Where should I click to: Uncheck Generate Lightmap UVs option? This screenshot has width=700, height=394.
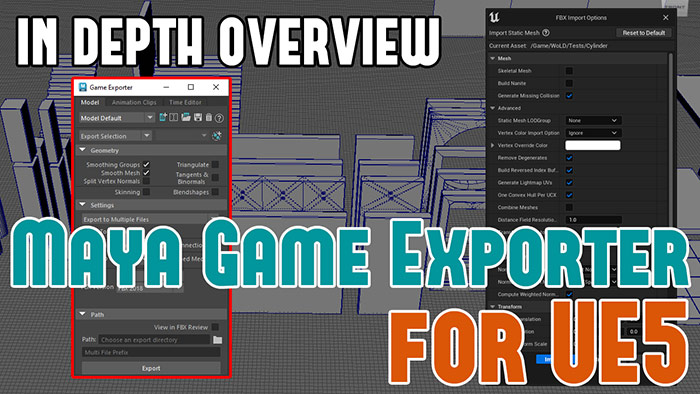coord(569,182)
